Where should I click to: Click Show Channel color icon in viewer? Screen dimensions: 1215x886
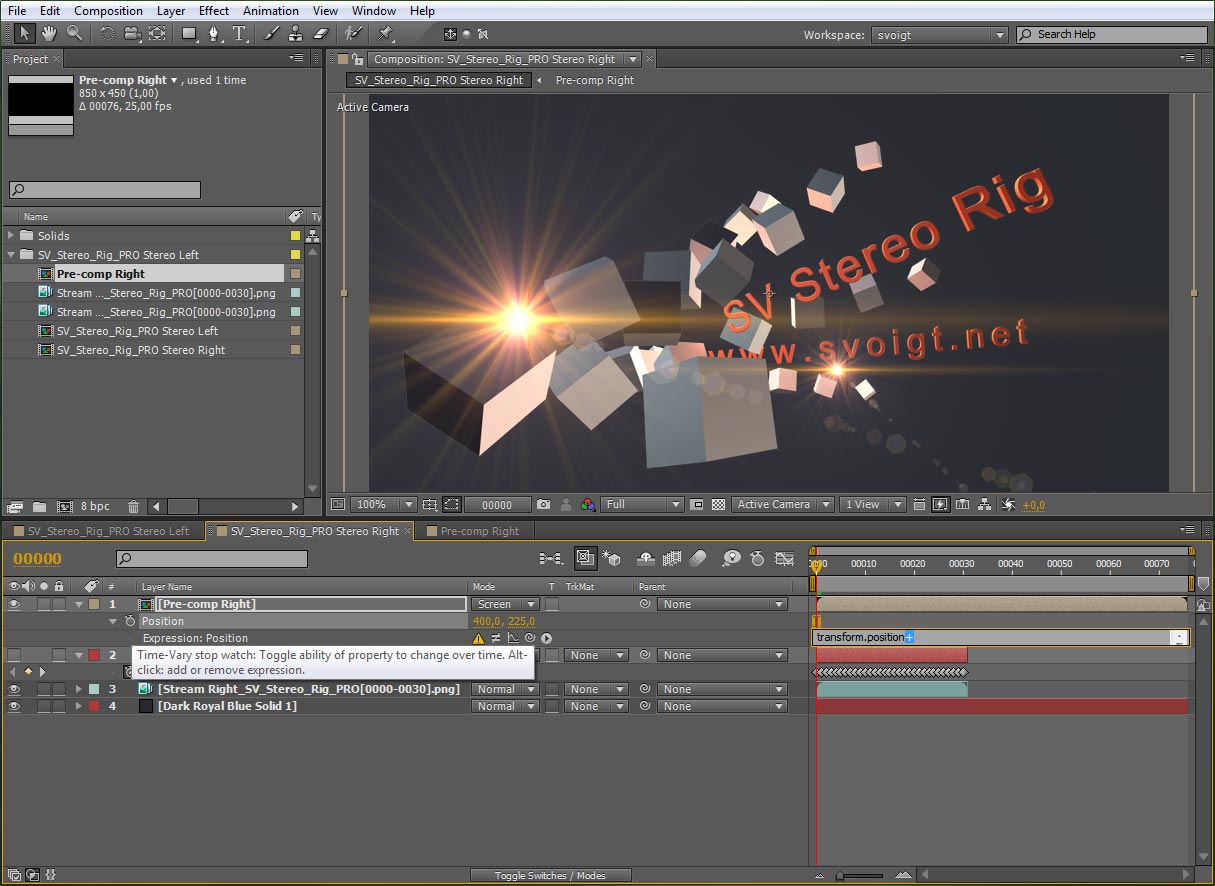coord(588,505)
